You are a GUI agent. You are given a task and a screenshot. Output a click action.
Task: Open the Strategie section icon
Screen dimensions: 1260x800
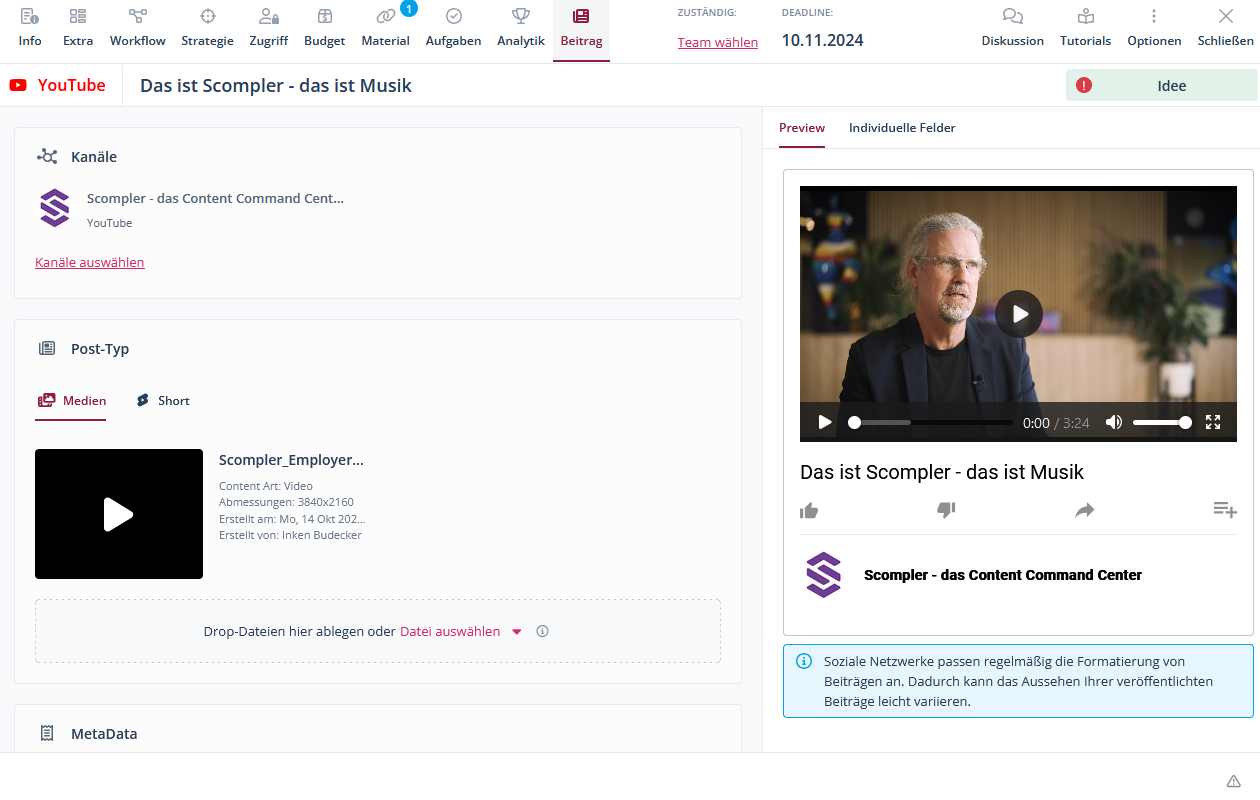207,16
